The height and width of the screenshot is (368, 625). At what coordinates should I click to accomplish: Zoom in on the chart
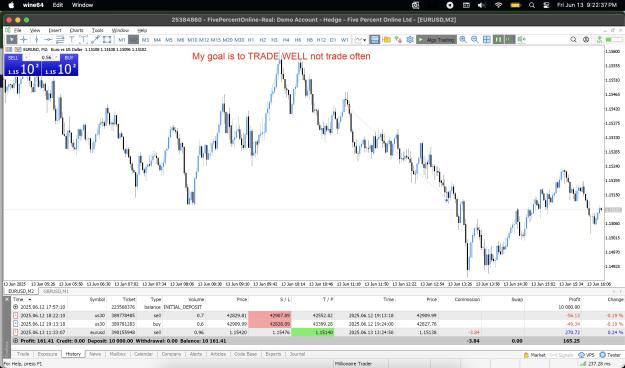(463, 39)
